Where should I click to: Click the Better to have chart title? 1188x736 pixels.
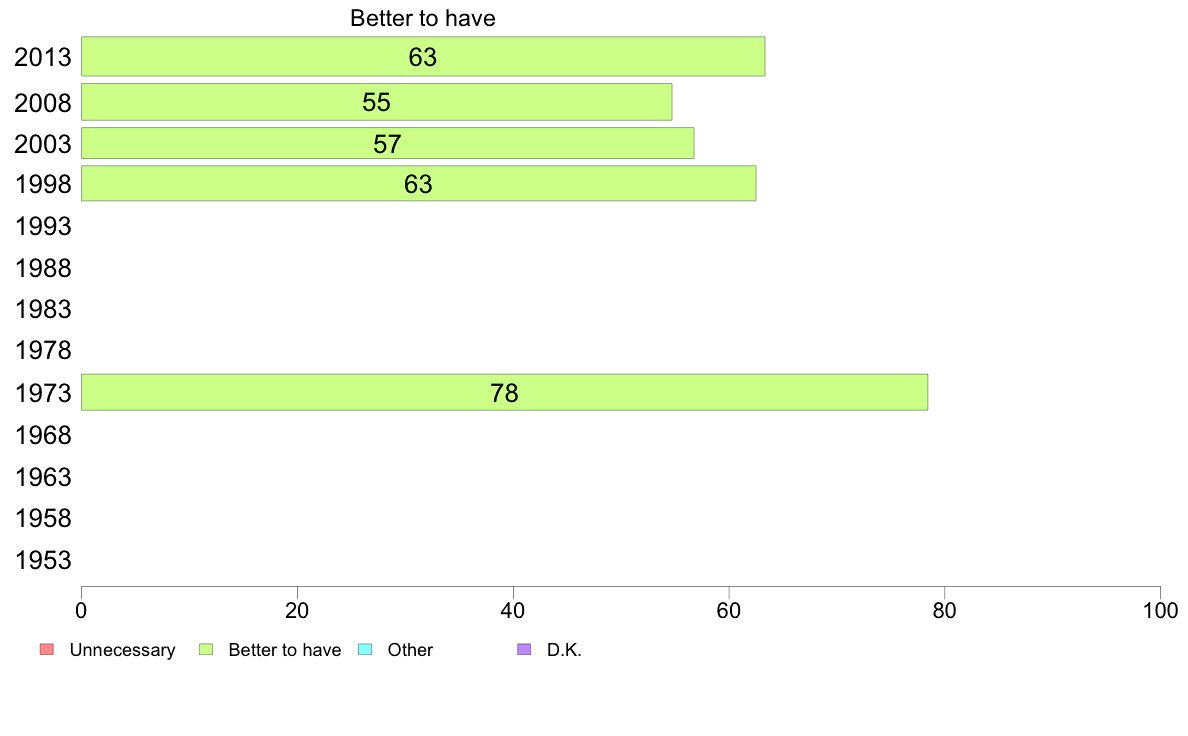pyautogui.click(x=423, y=18)
